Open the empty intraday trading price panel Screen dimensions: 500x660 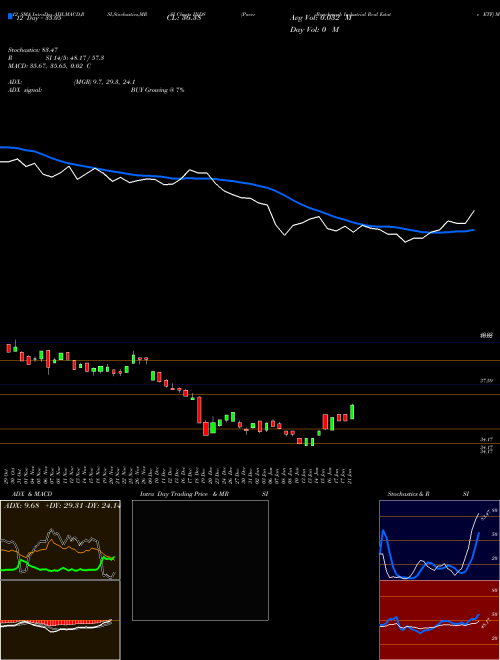click(x=200, y=560)
